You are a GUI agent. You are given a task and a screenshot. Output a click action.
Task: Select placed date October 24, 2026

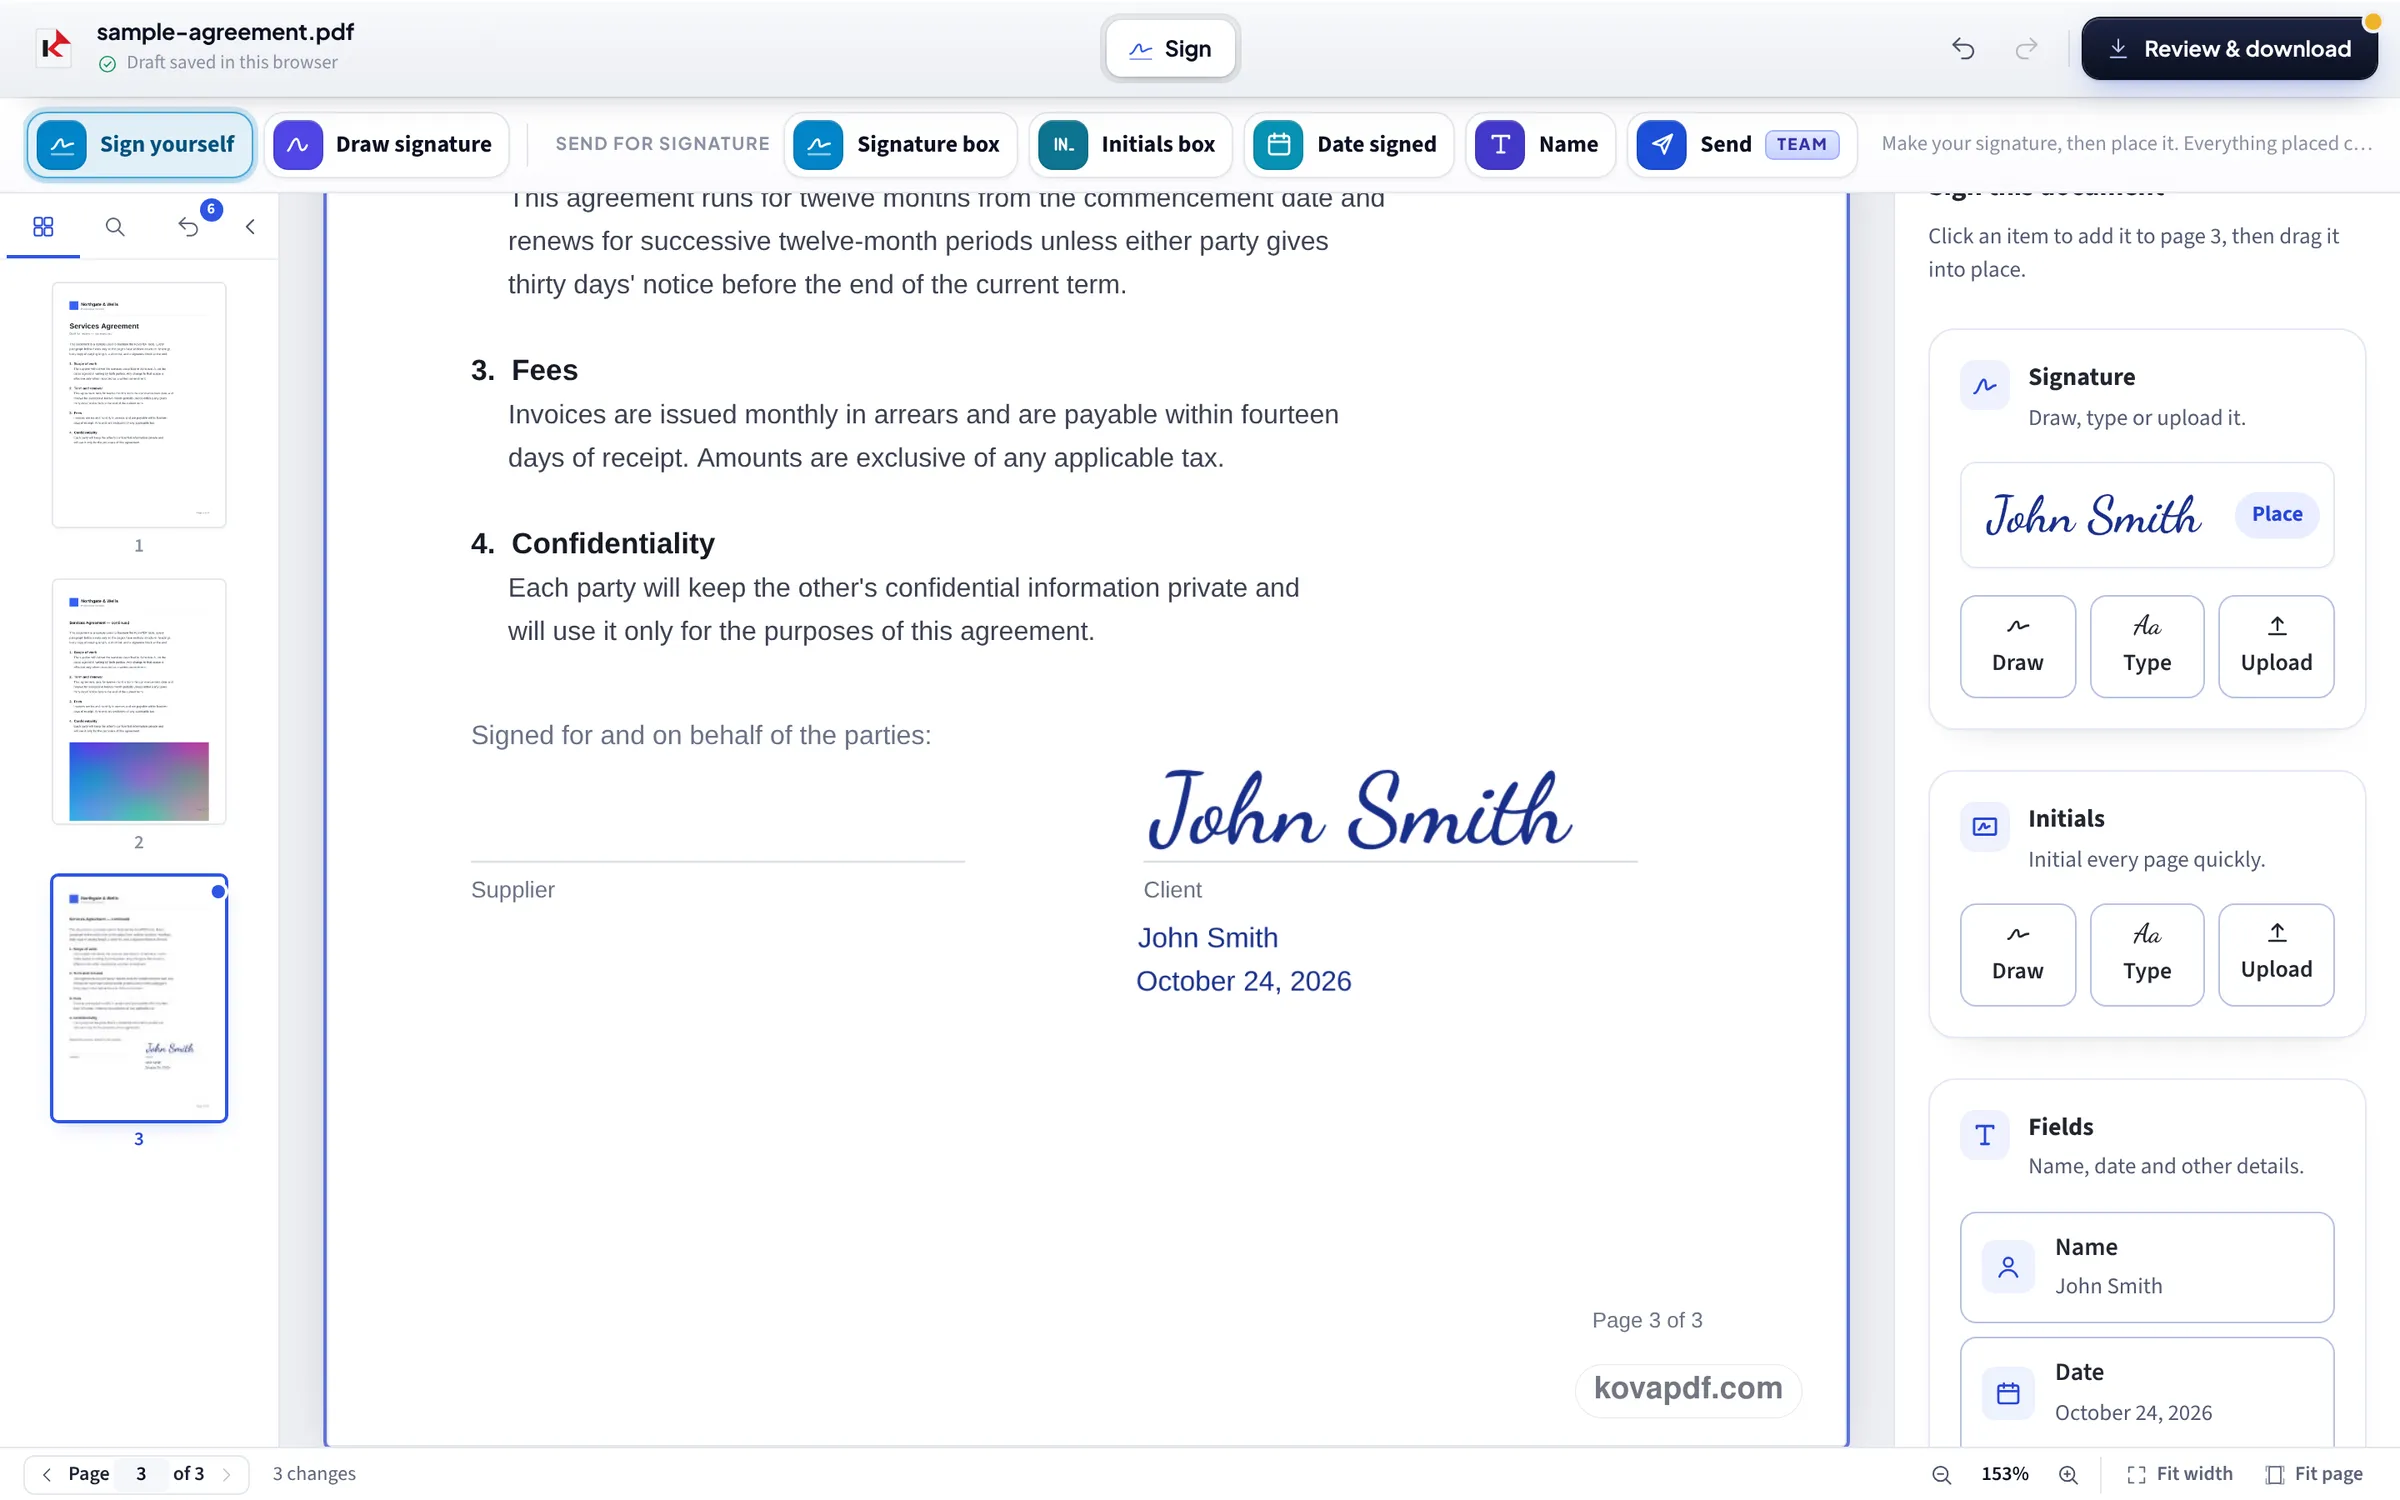(1243, 981)
